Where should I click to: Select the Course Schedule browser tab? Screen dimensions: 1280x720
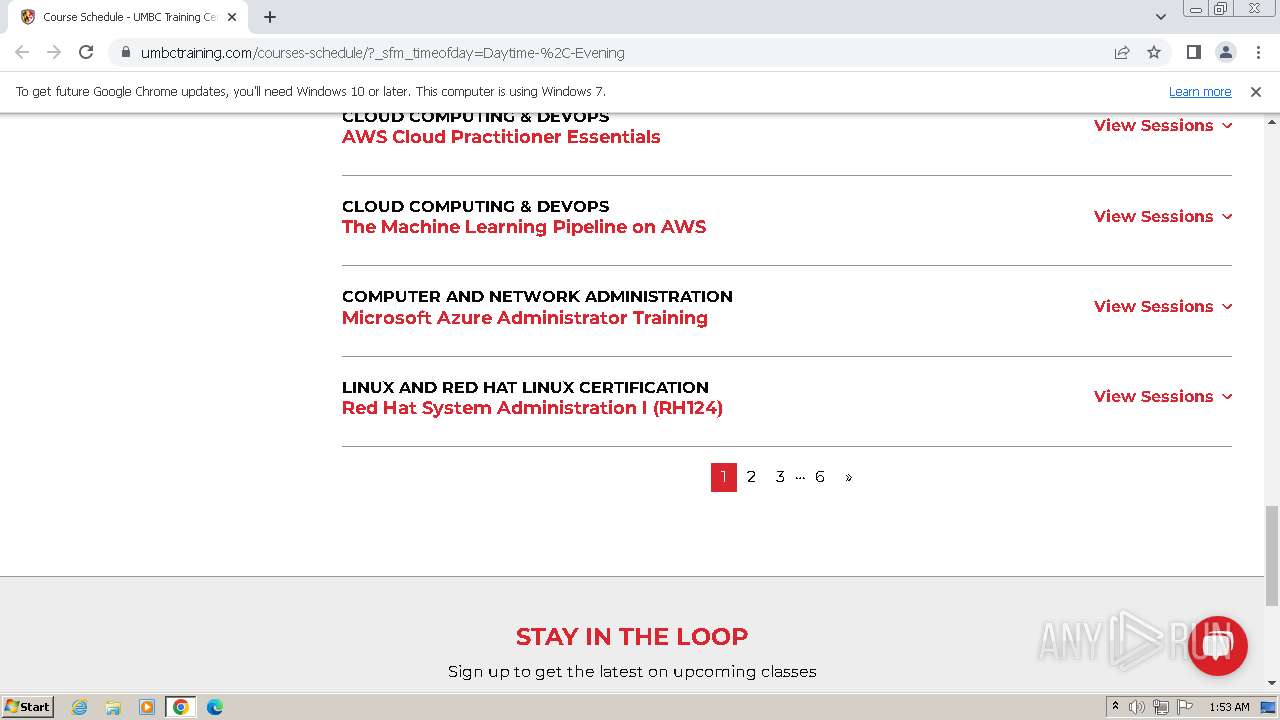coord(130,17)
